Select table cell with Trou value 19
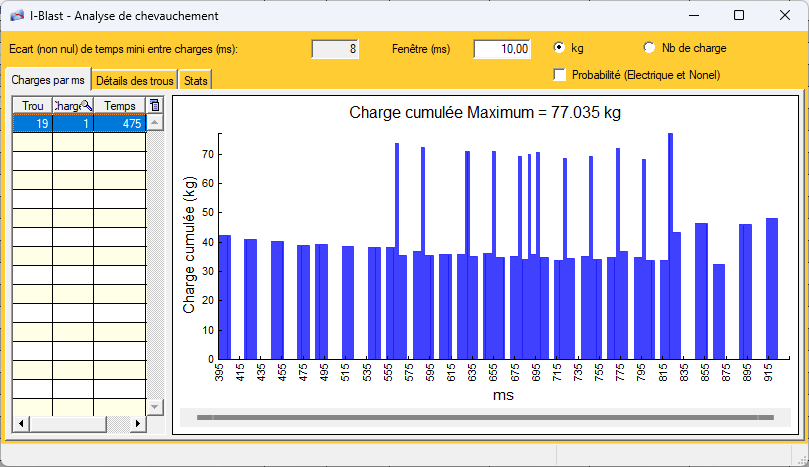 (33, 123)
